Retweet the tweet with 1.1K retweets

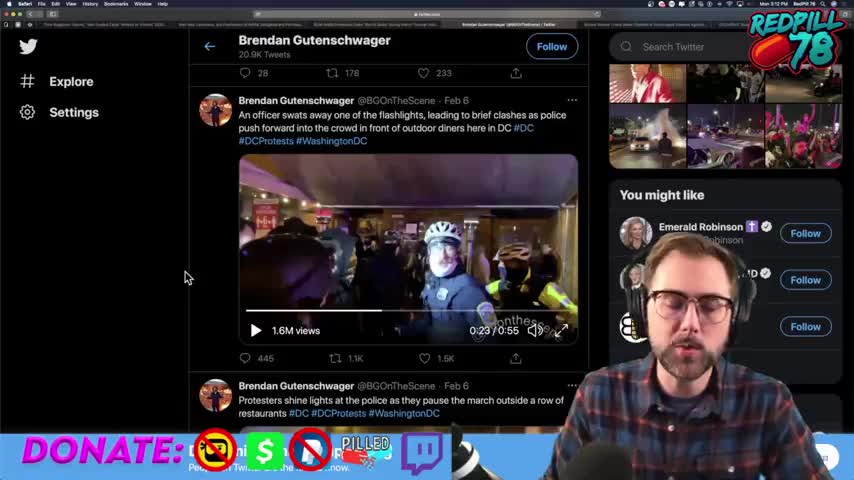coord(336,358)
